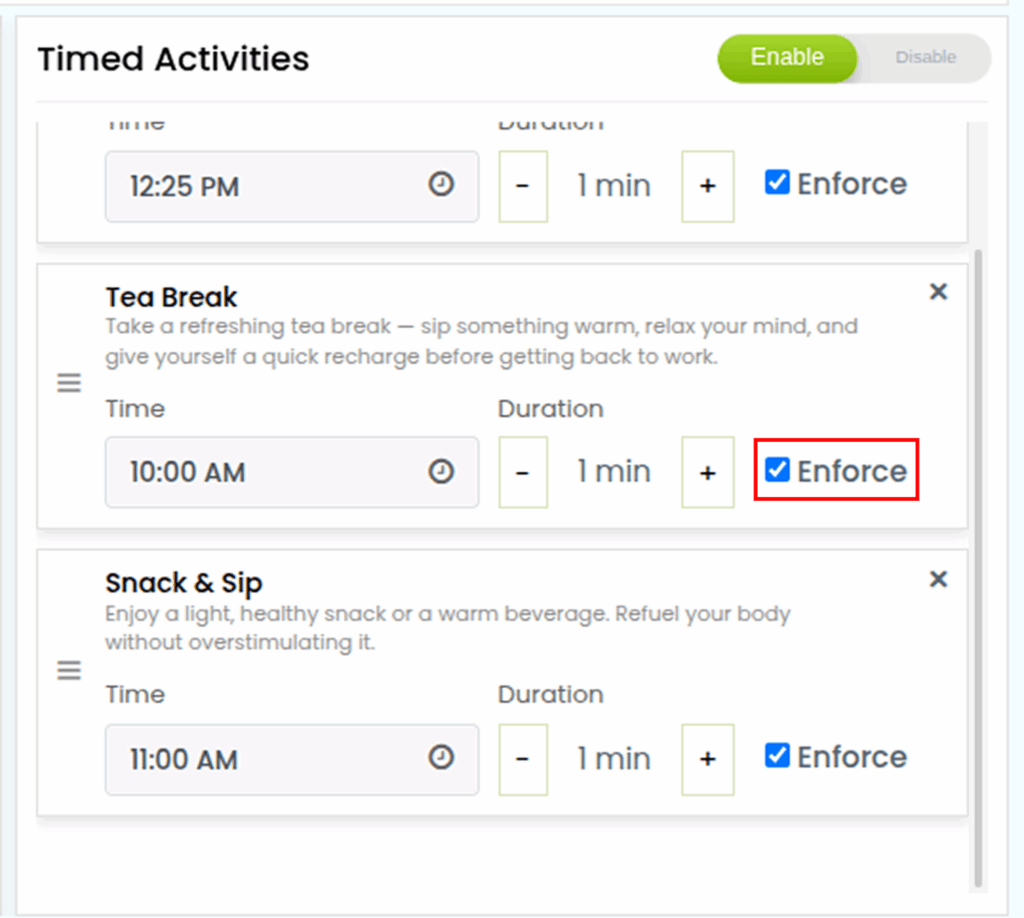Click the clock icon in Tea Break time field

(x=441, y=472)
